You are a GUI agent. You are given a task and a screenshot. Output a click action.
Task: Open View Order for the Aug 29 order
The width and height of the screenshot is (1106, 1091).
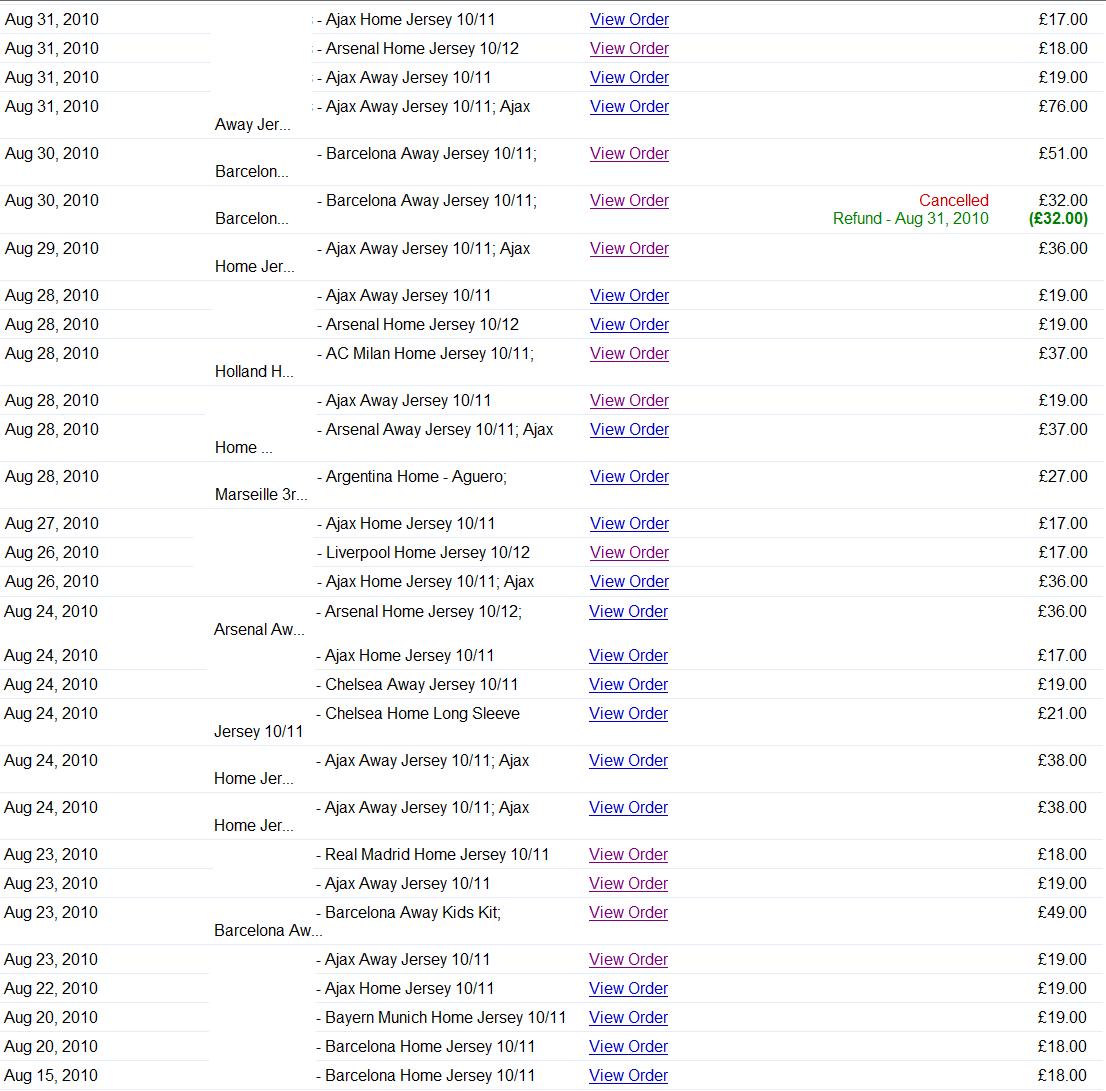[629, 249]
